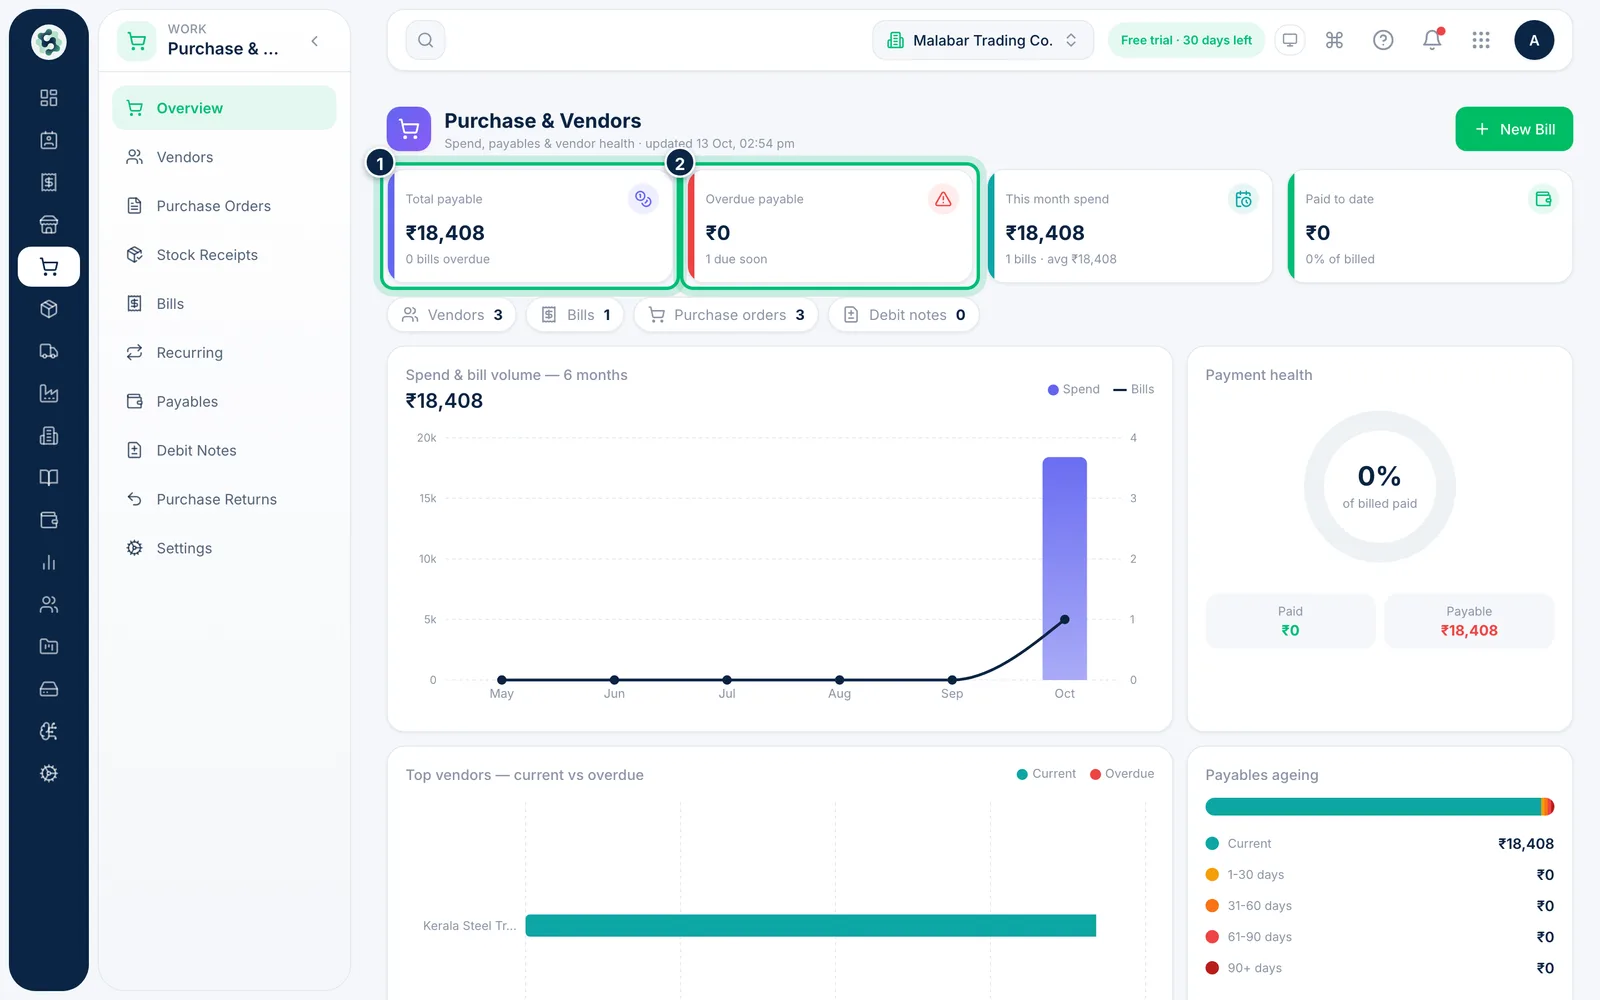The width and height of the screenshot is (1600, 1000).
Task: Open the storefront icon in left rail
Action: pos(48,224)
